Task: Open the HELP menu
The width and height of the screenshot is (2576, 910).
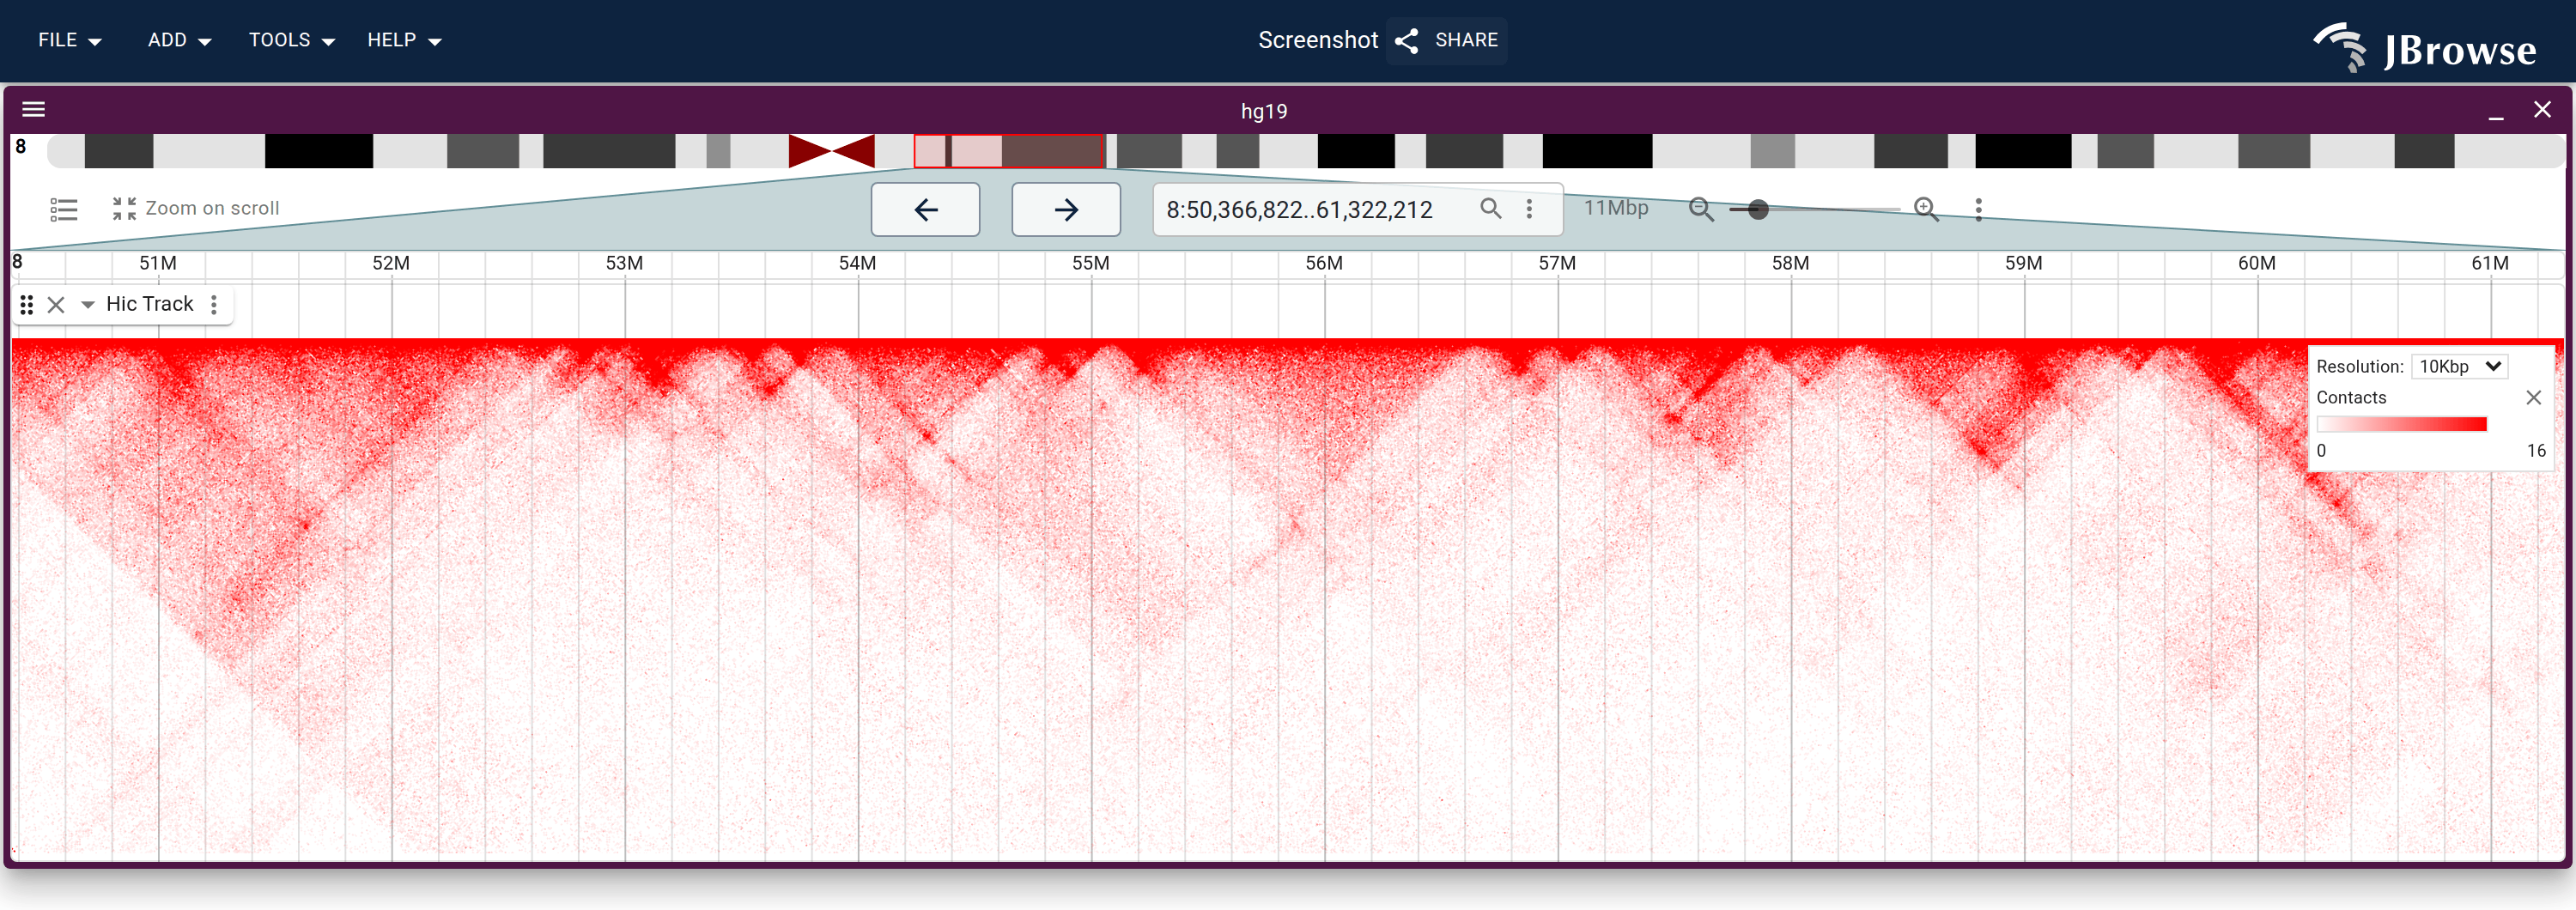Action: pyautogui.click(x=404, y=40)
